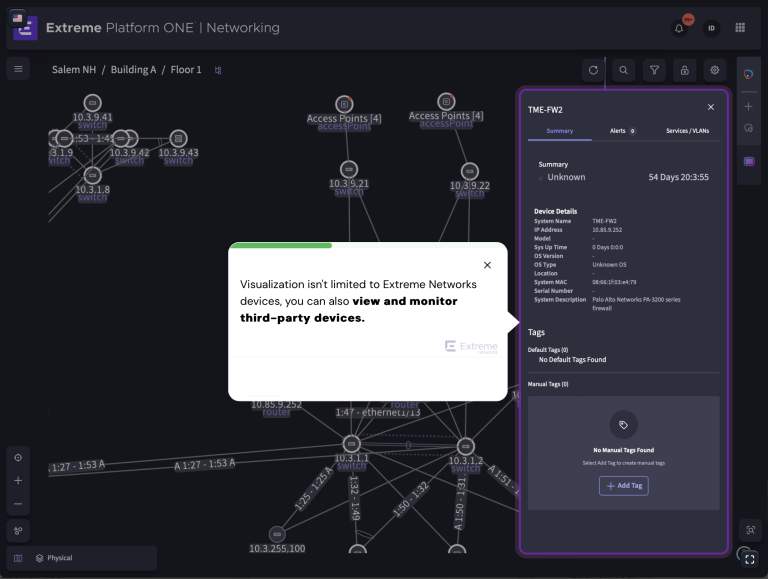768x579 pixels.
Task: Open the layout options icon
Action: [18, 531]
